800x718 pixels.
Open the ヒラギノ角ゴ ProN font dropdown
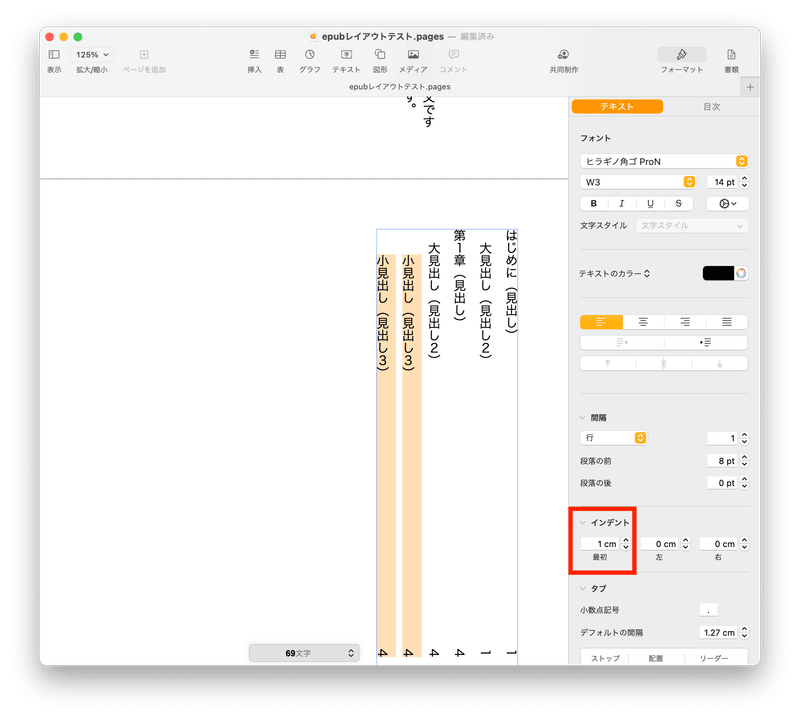coord(664,161)
